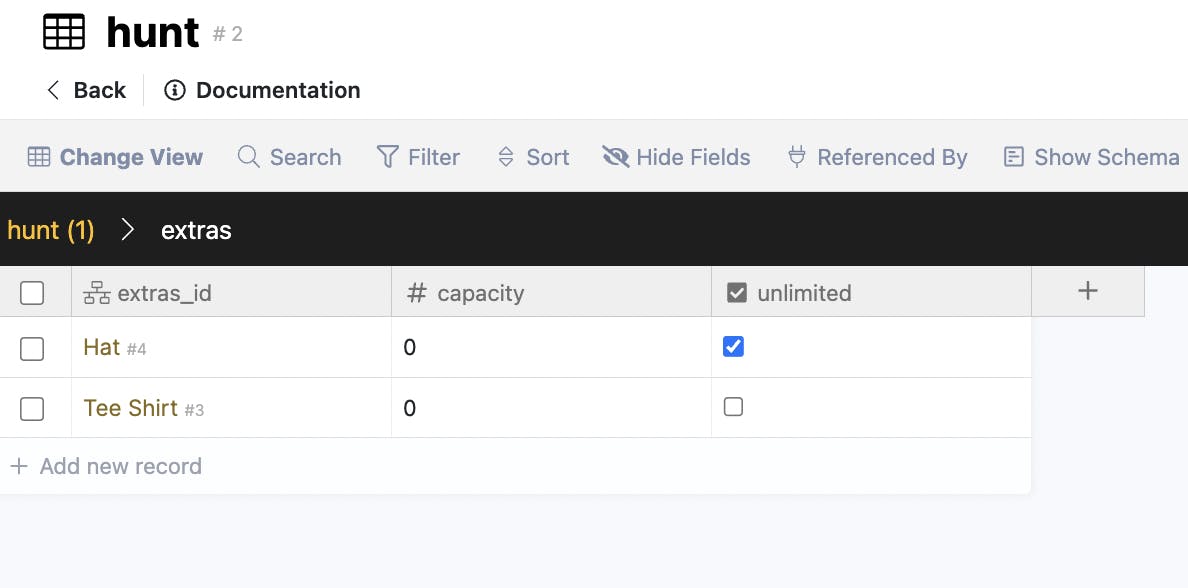Screen dimensions: 1188x588
Task: Click the Referenced By plug icon
Action: coord(797,157)
